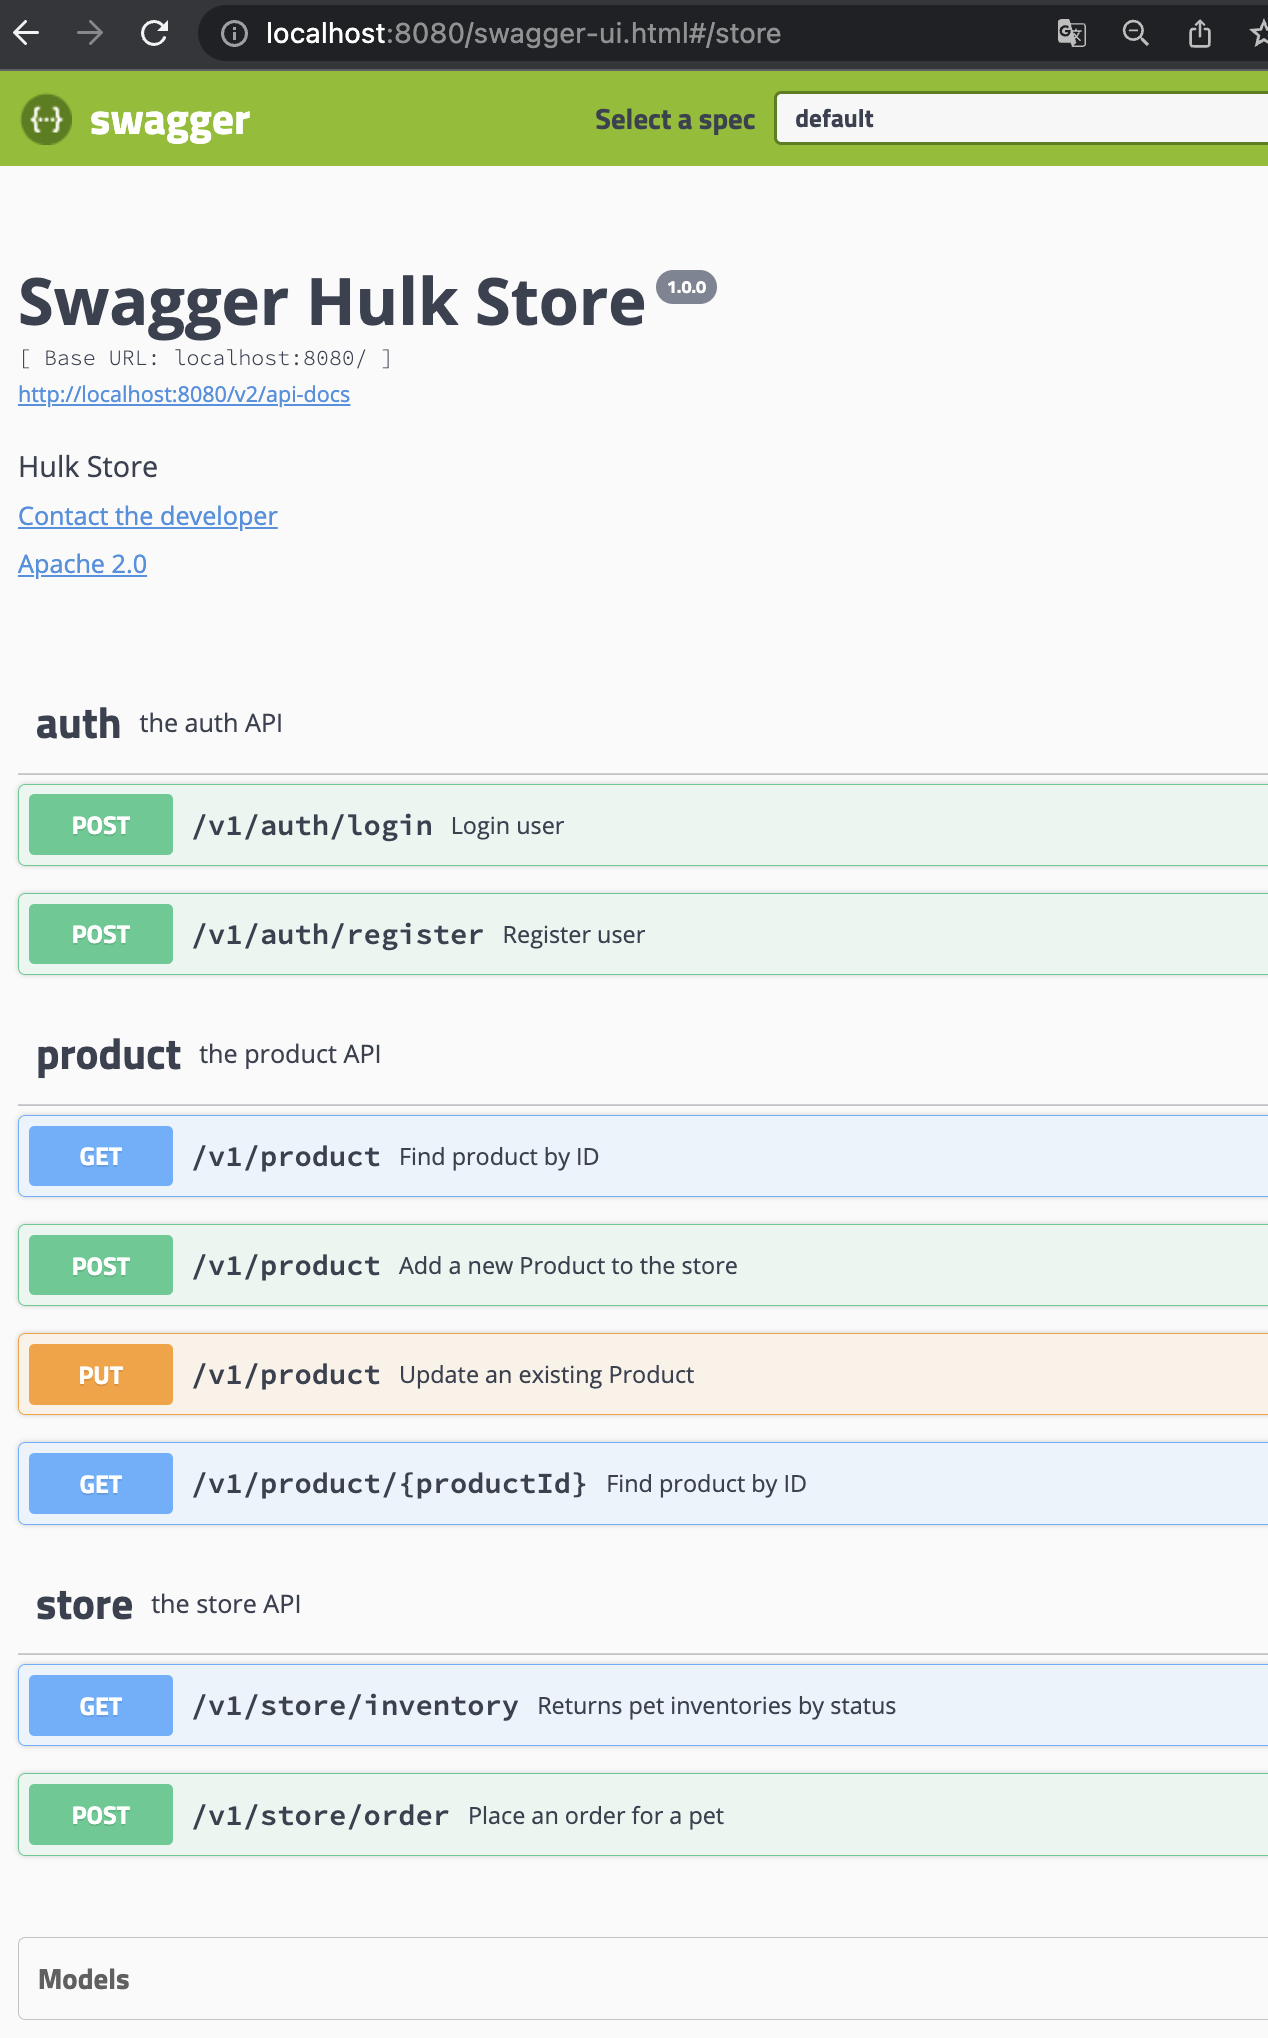
Task: Click the site information icon in the address bar
Action: [x=234, y=34]
